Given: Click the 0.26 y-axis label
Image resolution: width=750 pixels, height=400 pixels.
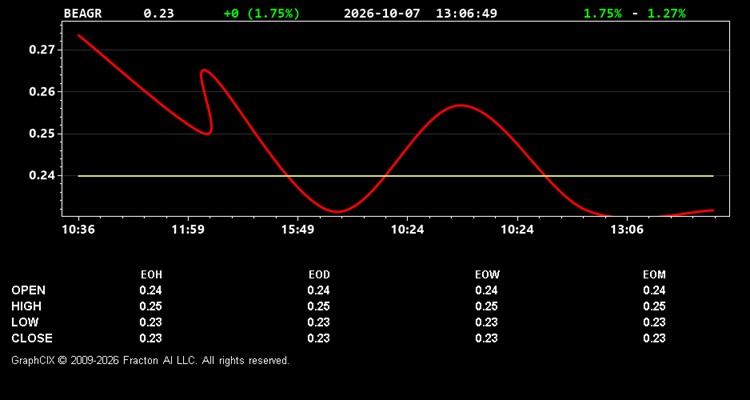Looking at the screenshot, I should coord(42,91).
